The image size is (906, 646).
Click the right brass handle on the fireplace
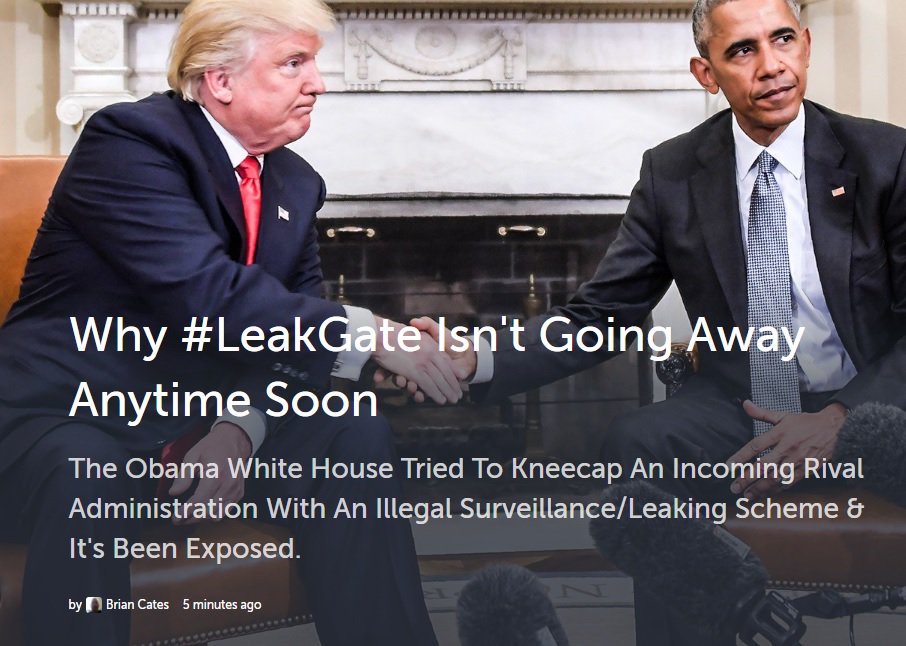(522, 231)
